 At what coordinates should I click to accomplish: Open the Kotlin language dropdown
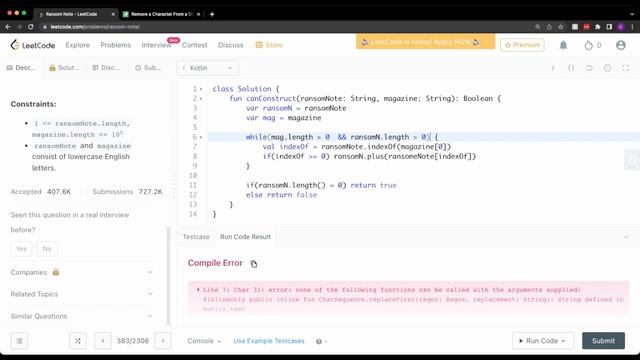pos(208,68)
